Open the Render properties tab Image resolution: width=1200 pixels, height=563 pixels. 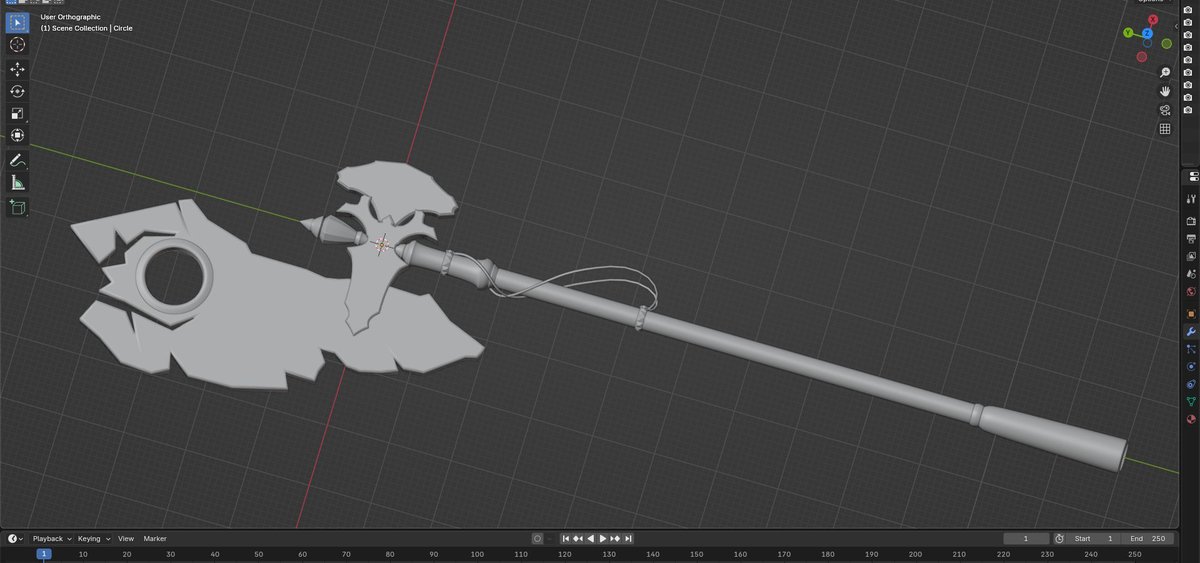[x=1191, y=221]
